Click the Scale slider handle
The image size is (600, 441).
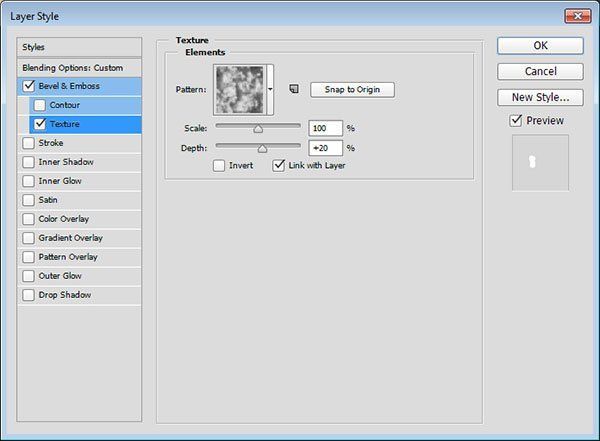258,129
